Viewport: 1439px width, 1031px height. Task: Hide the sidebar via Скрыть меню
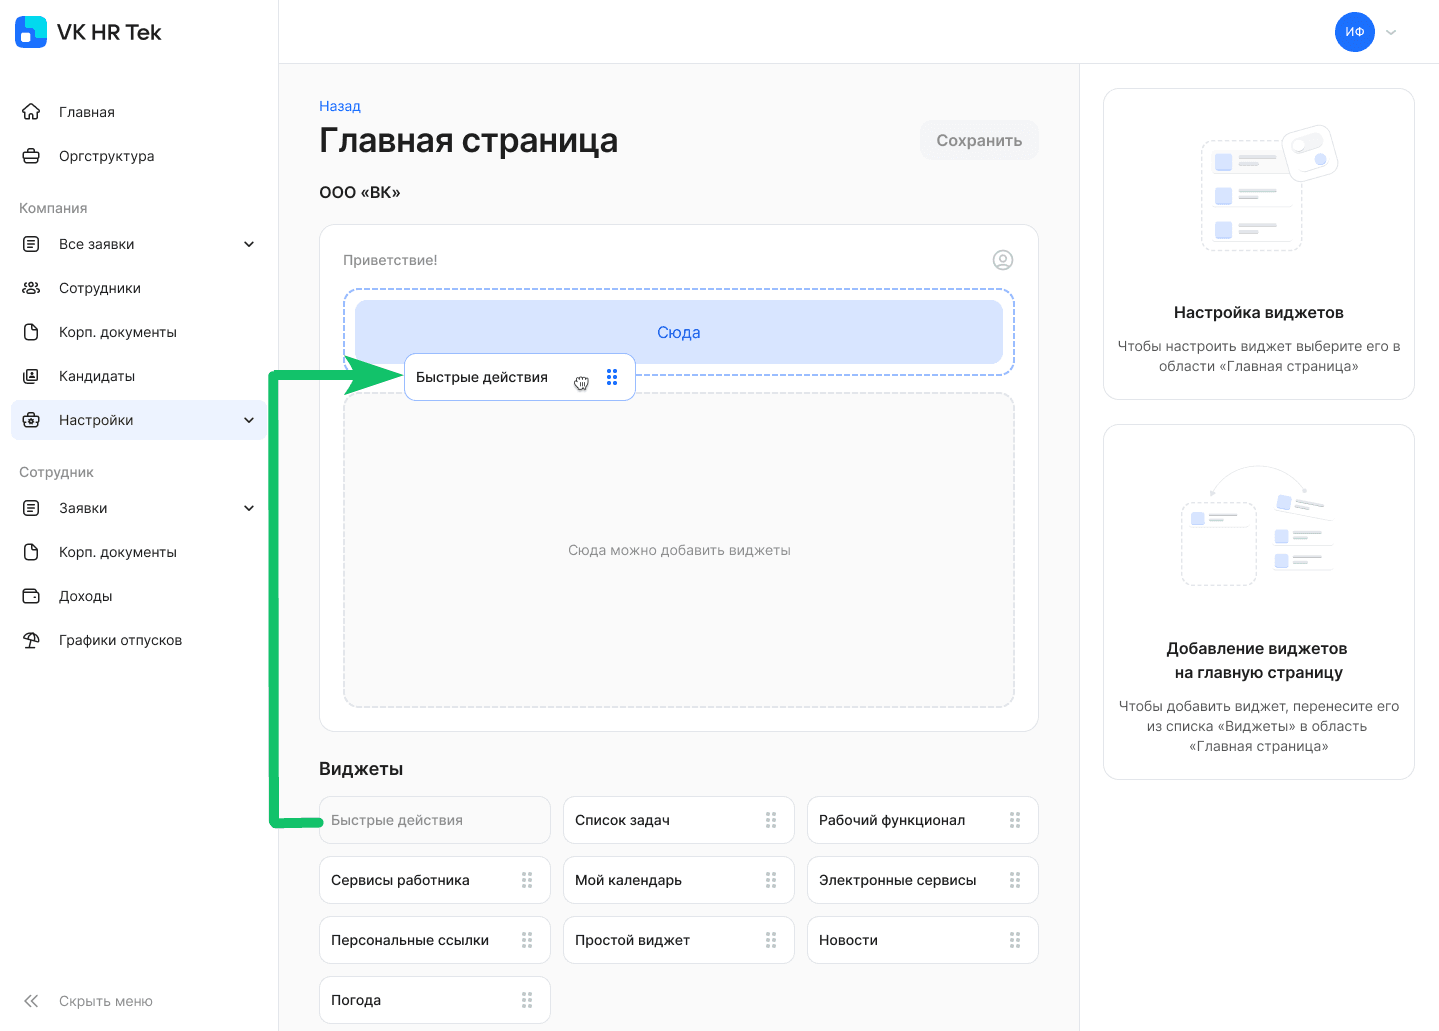tap(105, 1001)
